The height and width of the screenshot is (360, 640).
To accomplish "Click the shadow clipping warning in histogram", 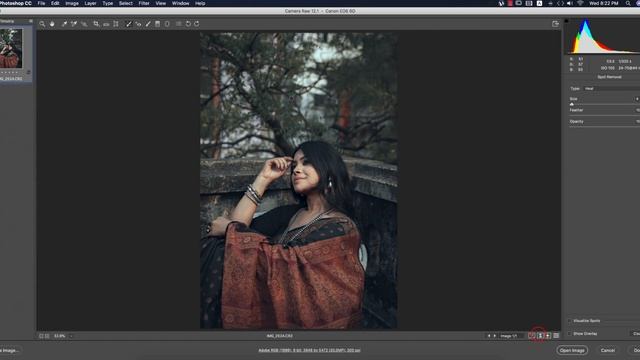I will tap(566, 20).
